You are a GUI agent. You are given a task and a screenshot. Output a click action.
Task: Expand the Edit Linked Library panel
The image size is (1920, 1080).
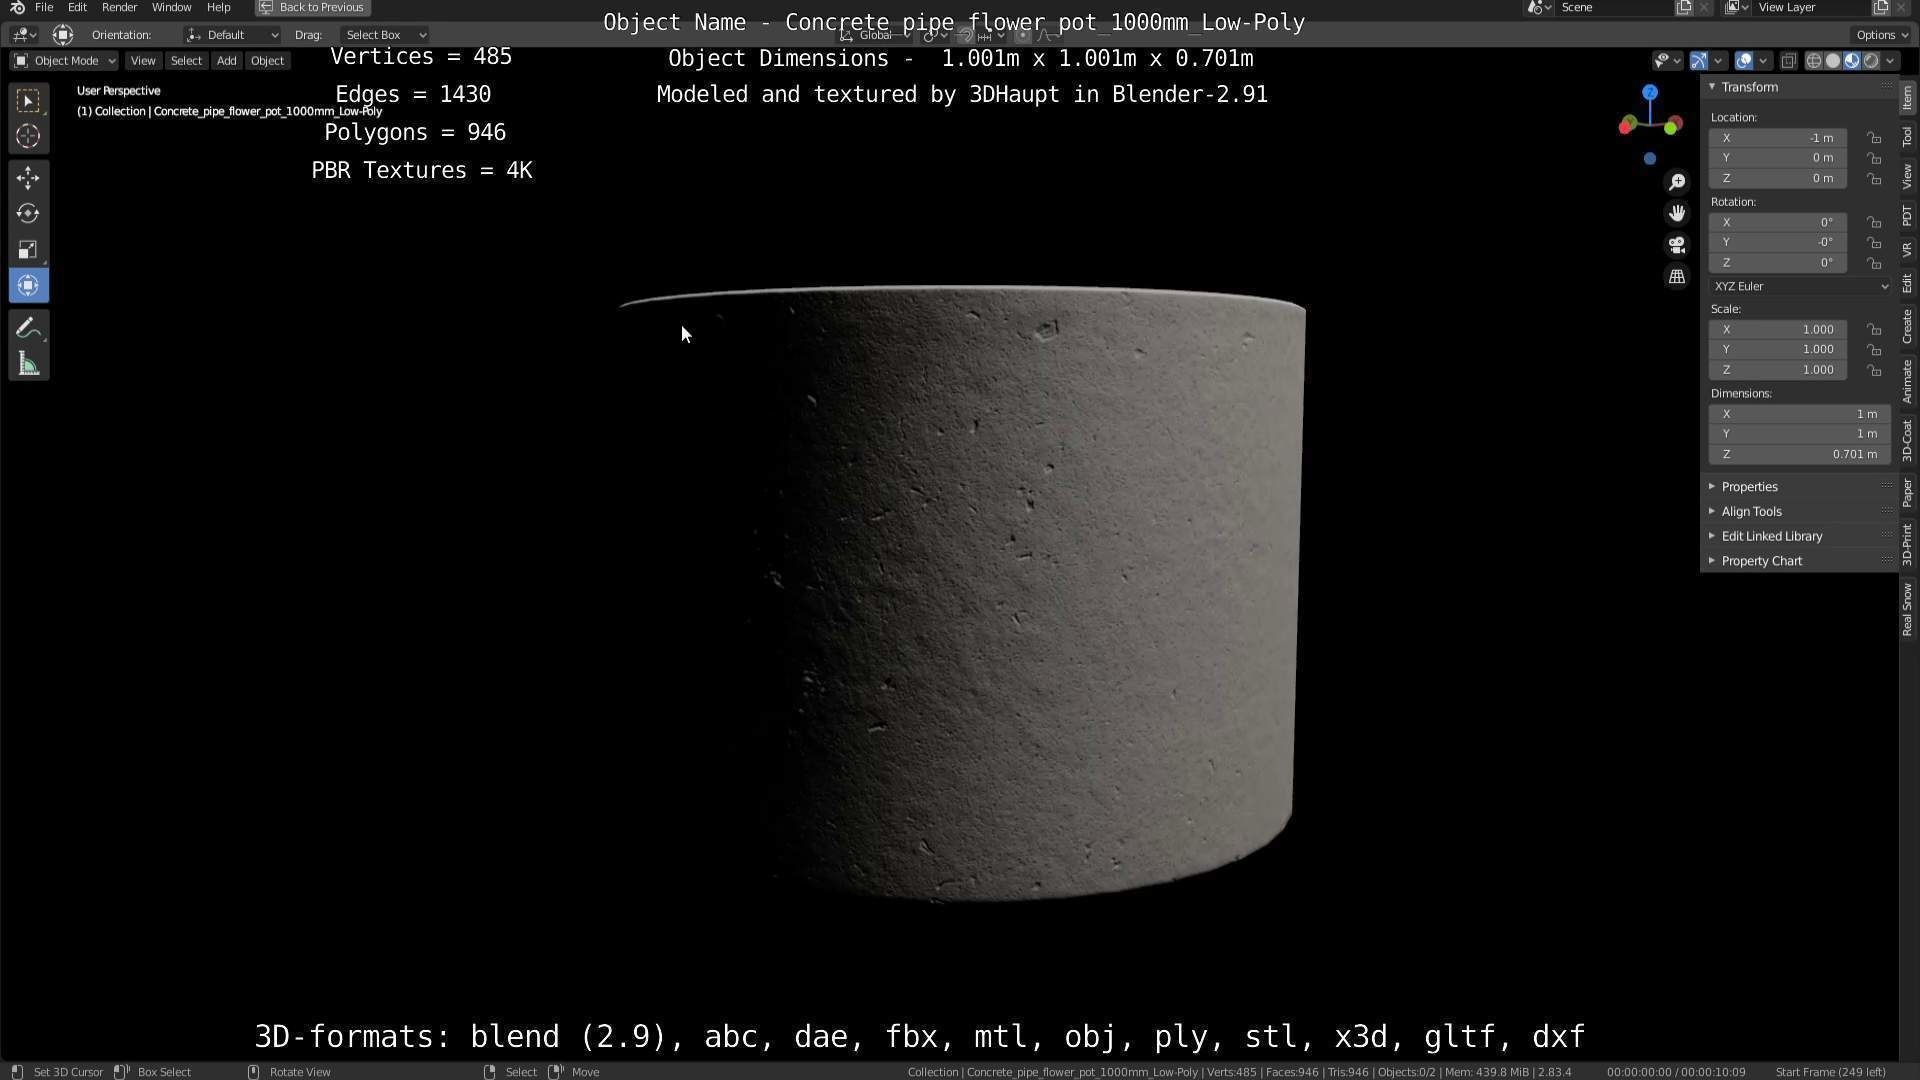[x=1771, y=537]
